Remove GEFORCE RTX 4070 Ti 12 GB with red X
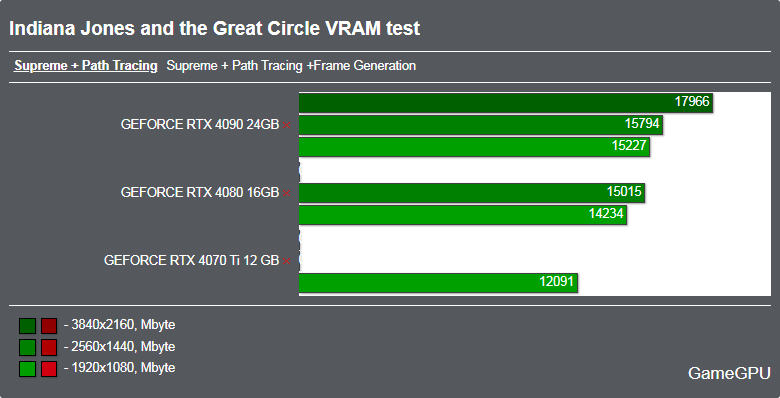Viewport: 780px width, 398px height. point(287,261)
